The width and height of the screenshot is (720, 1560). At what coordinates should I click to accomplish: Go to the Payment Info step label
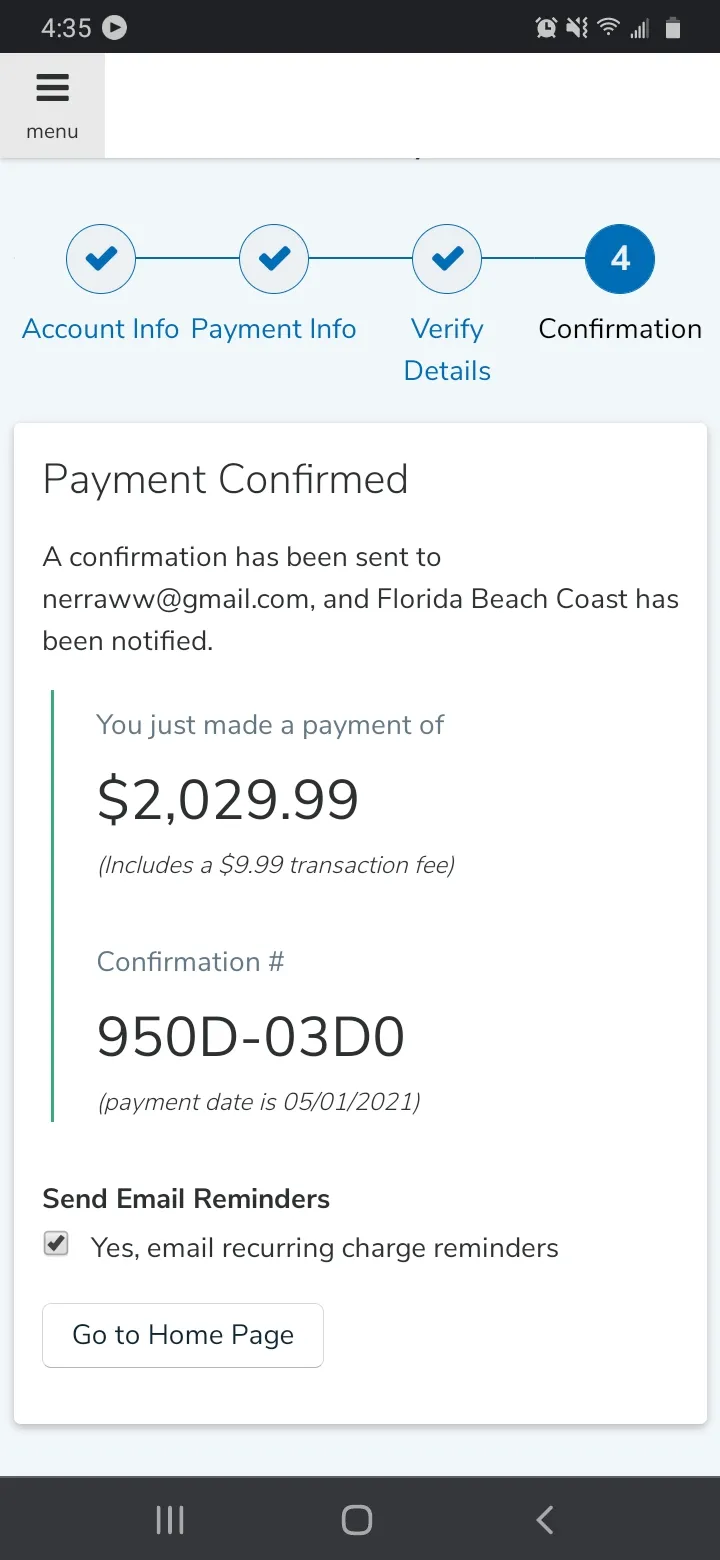click(274, 329)
